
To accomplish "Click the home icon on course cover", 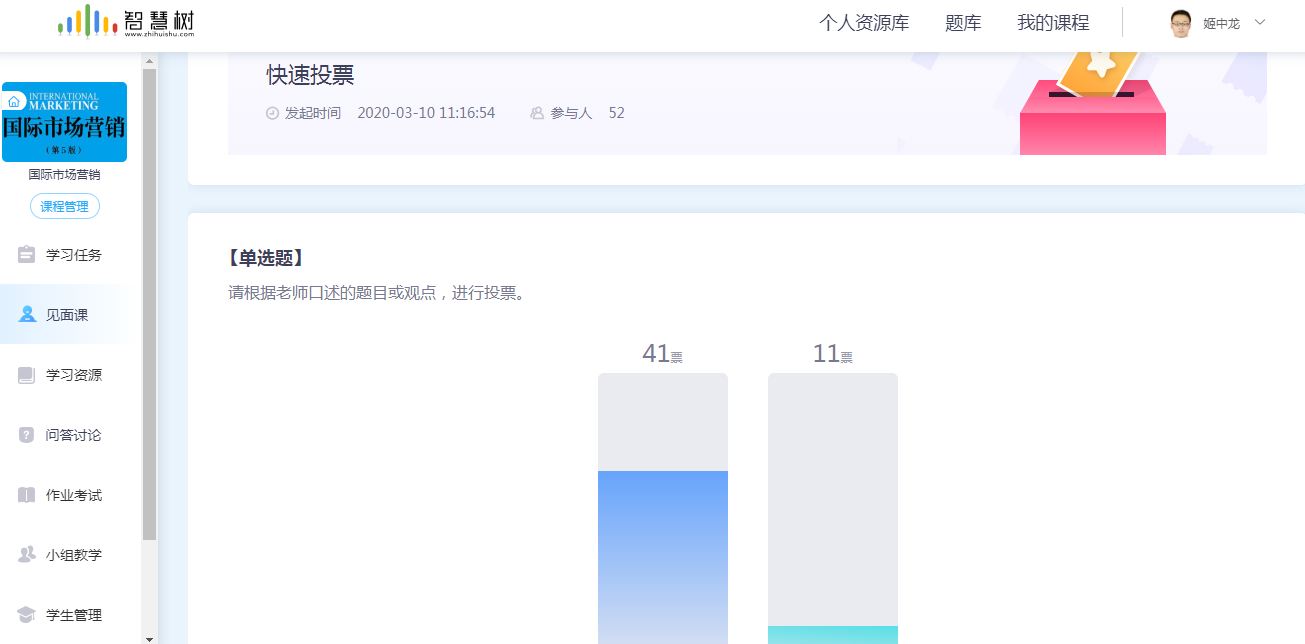I will (x=14, y=101).
